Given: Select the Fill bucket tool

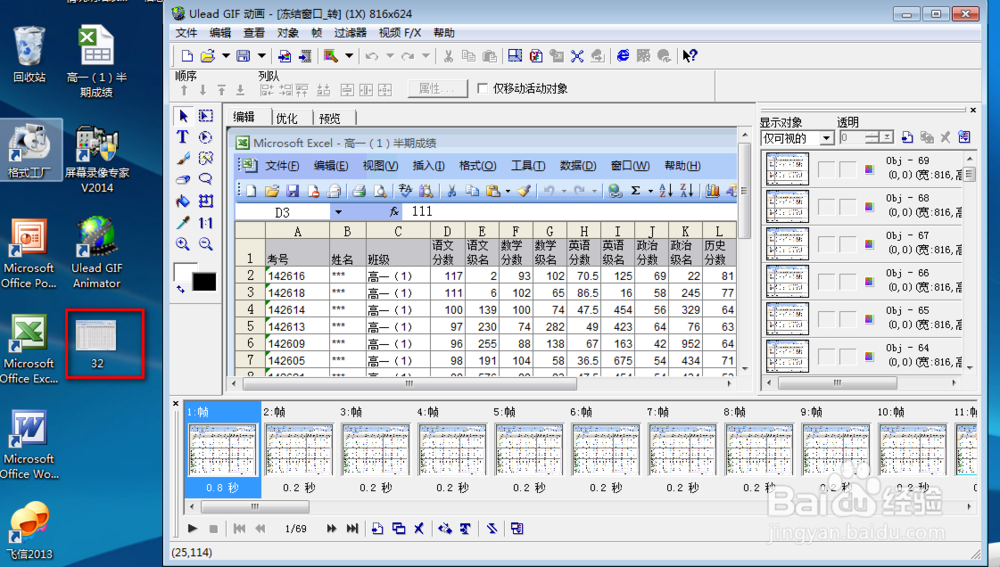Looking at the screenshot, I should [183, 201].
